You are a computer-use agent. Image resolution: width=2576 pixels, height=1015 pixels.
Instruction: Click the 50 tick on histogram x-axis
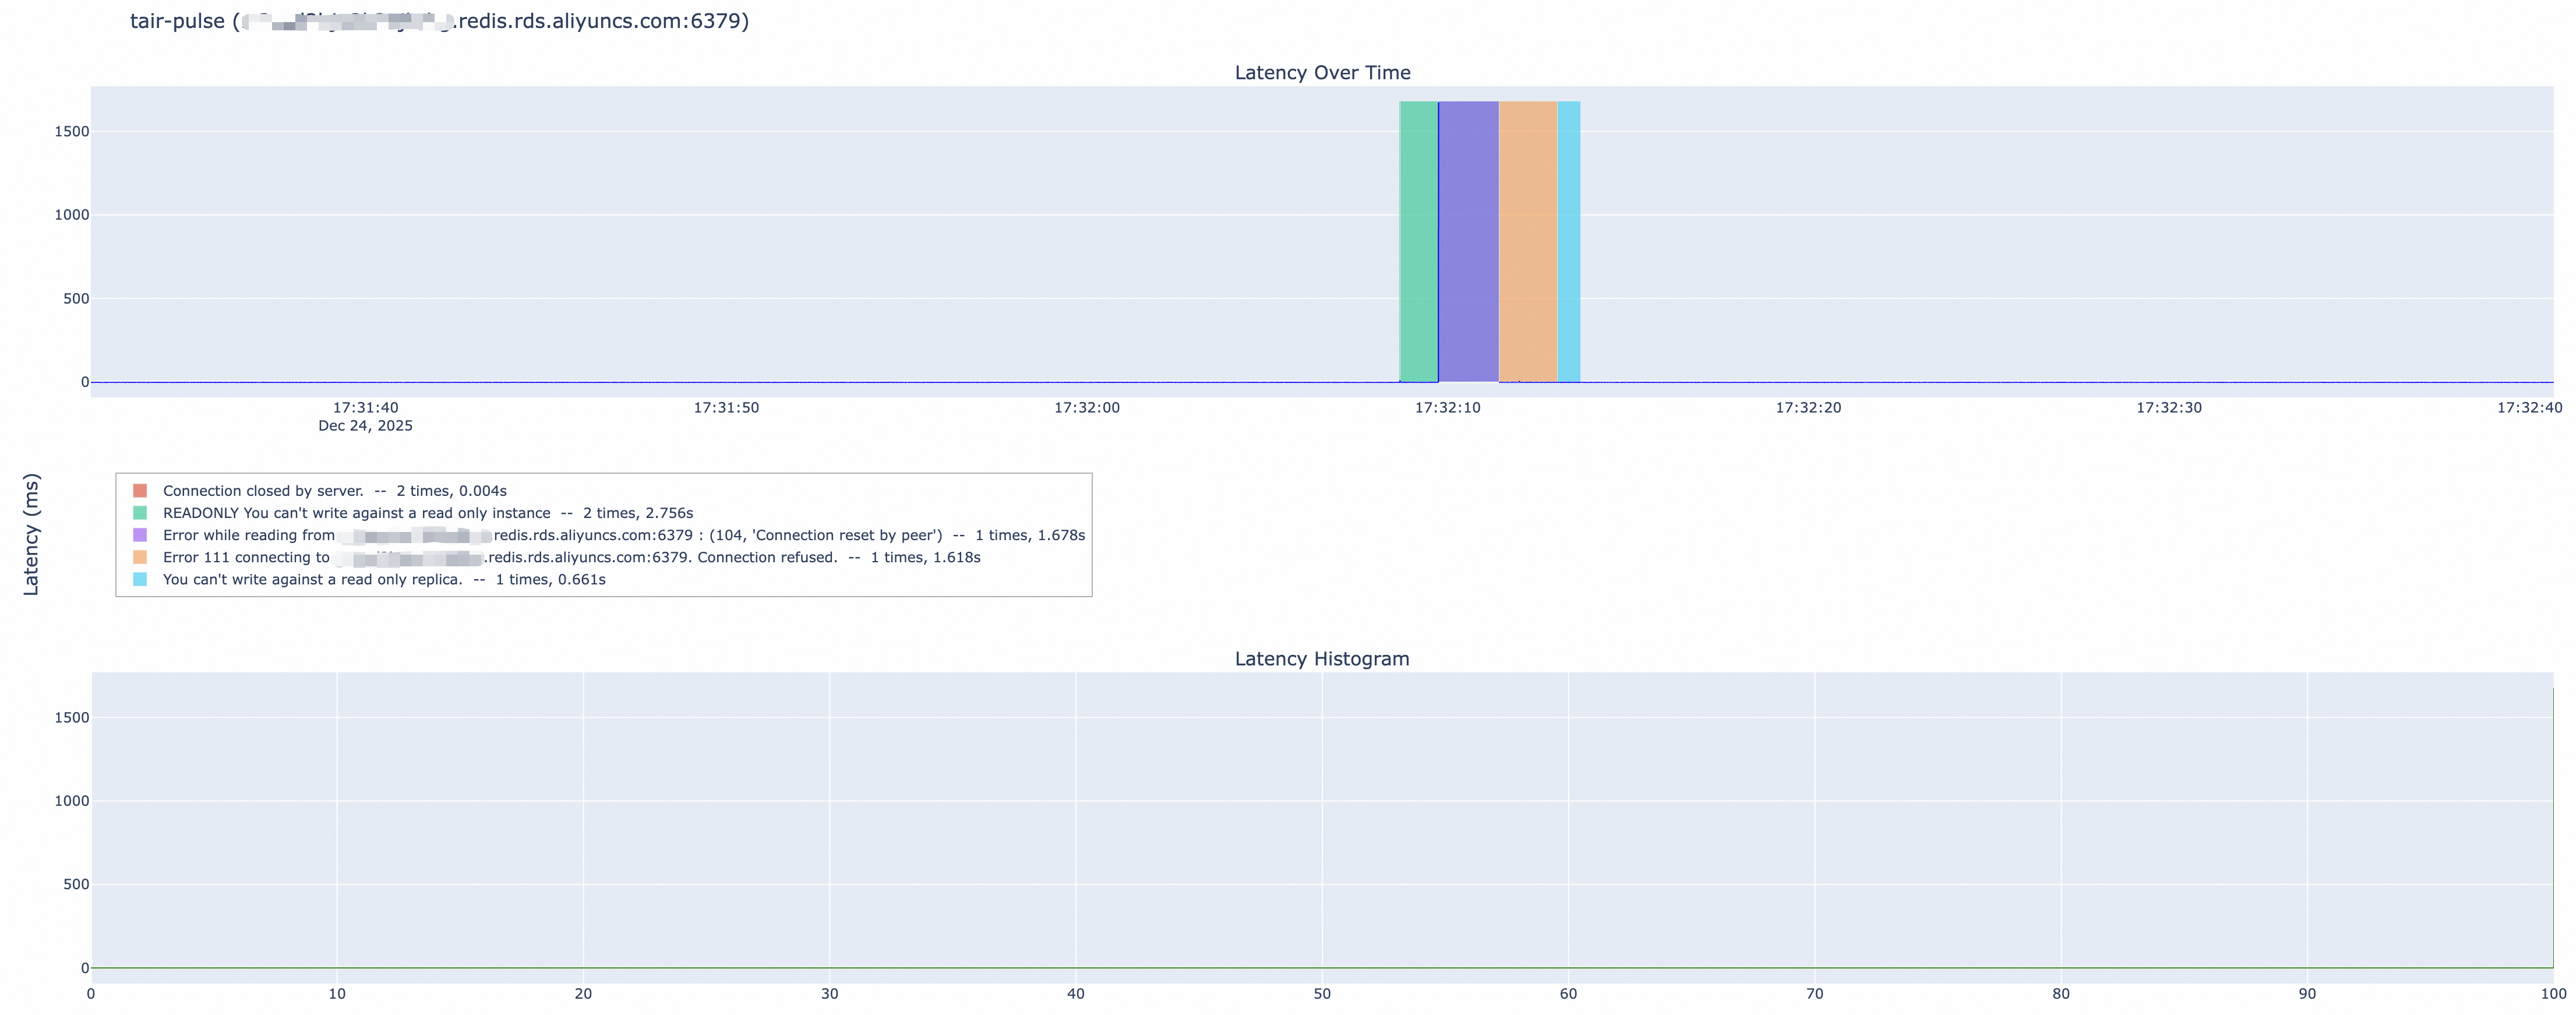pos(1321,994)
